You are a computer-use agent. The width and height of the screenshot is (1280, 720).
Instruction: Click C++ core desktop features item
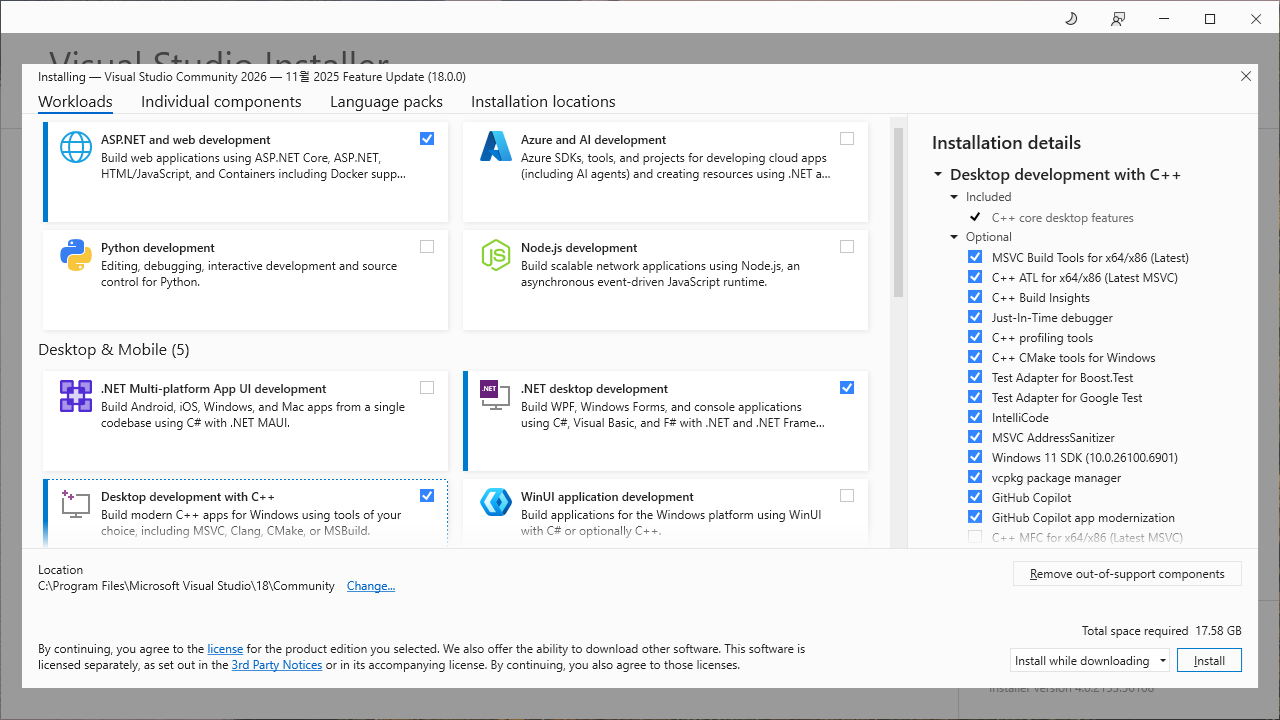[x=1062, y=218]
